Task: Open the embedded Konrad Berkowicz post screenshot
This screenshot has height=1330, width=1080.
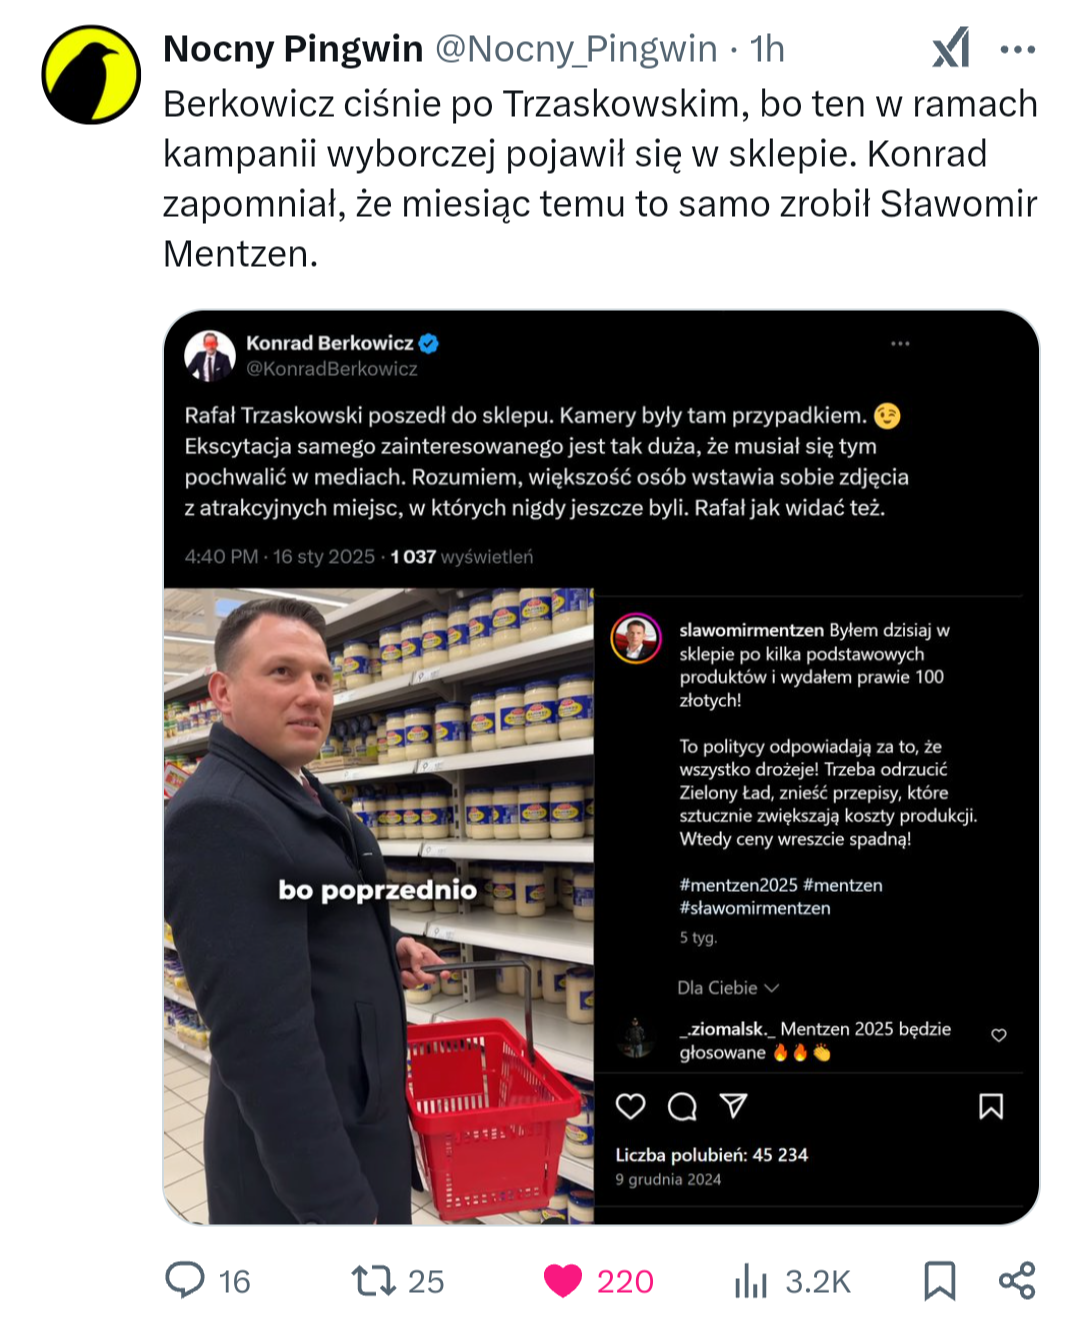Action: coord(601,767)
